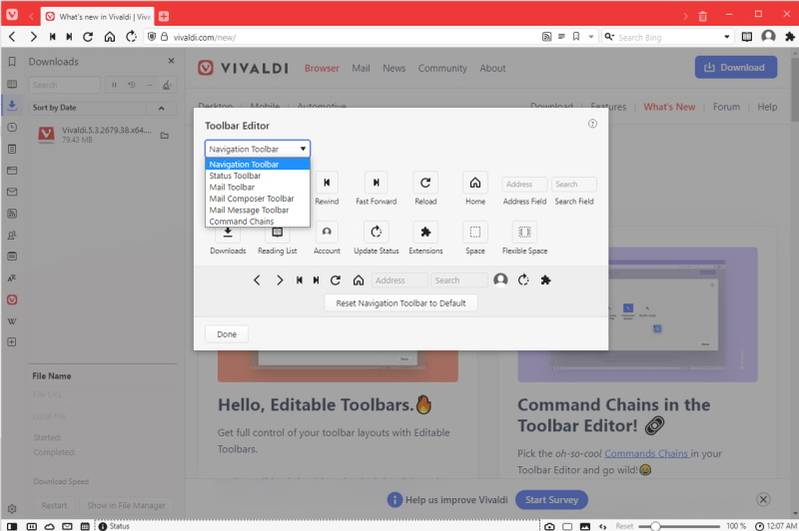Screen dimensions: 799x531
Task: Select Mail Message Toolbar option
Action: pos(257,210)
